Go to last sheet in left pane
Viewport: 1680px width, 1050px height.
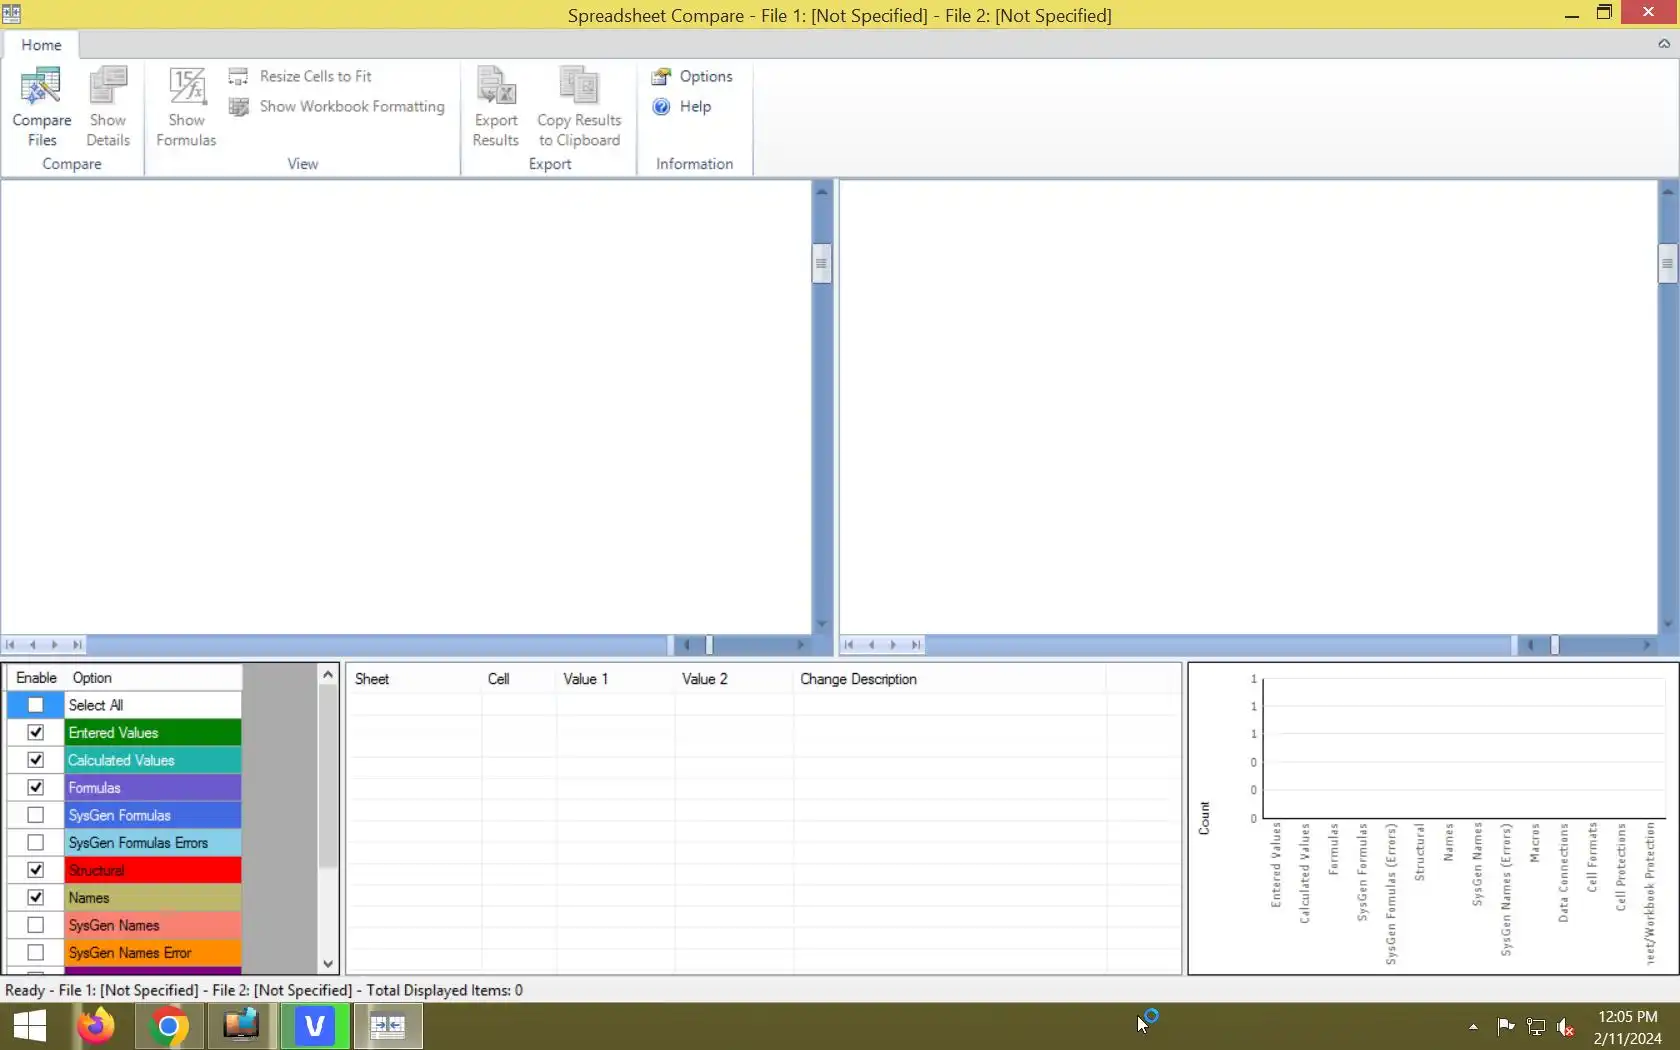click(77, 645)
